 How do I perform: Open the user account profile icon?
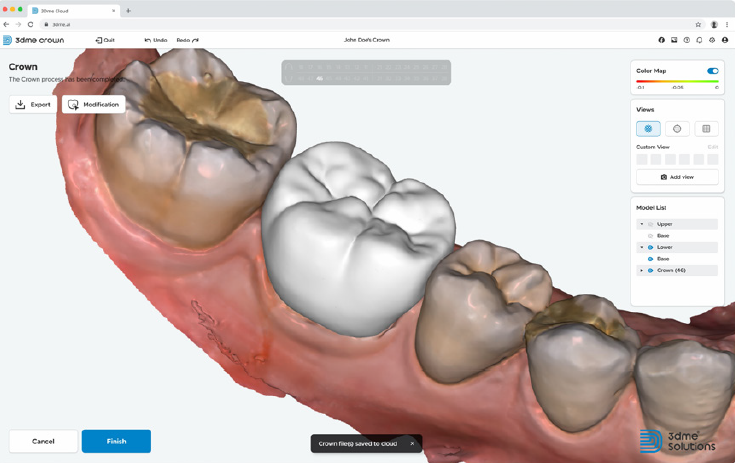point(725,40)
